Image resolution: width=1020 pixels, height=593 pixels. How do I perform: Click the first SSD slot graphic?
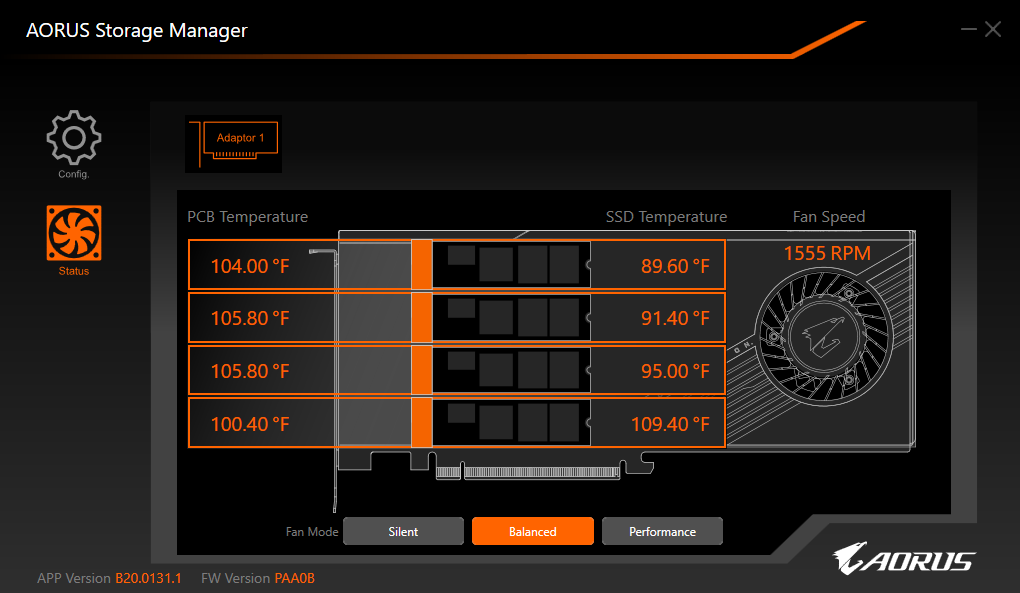(510, 265)
